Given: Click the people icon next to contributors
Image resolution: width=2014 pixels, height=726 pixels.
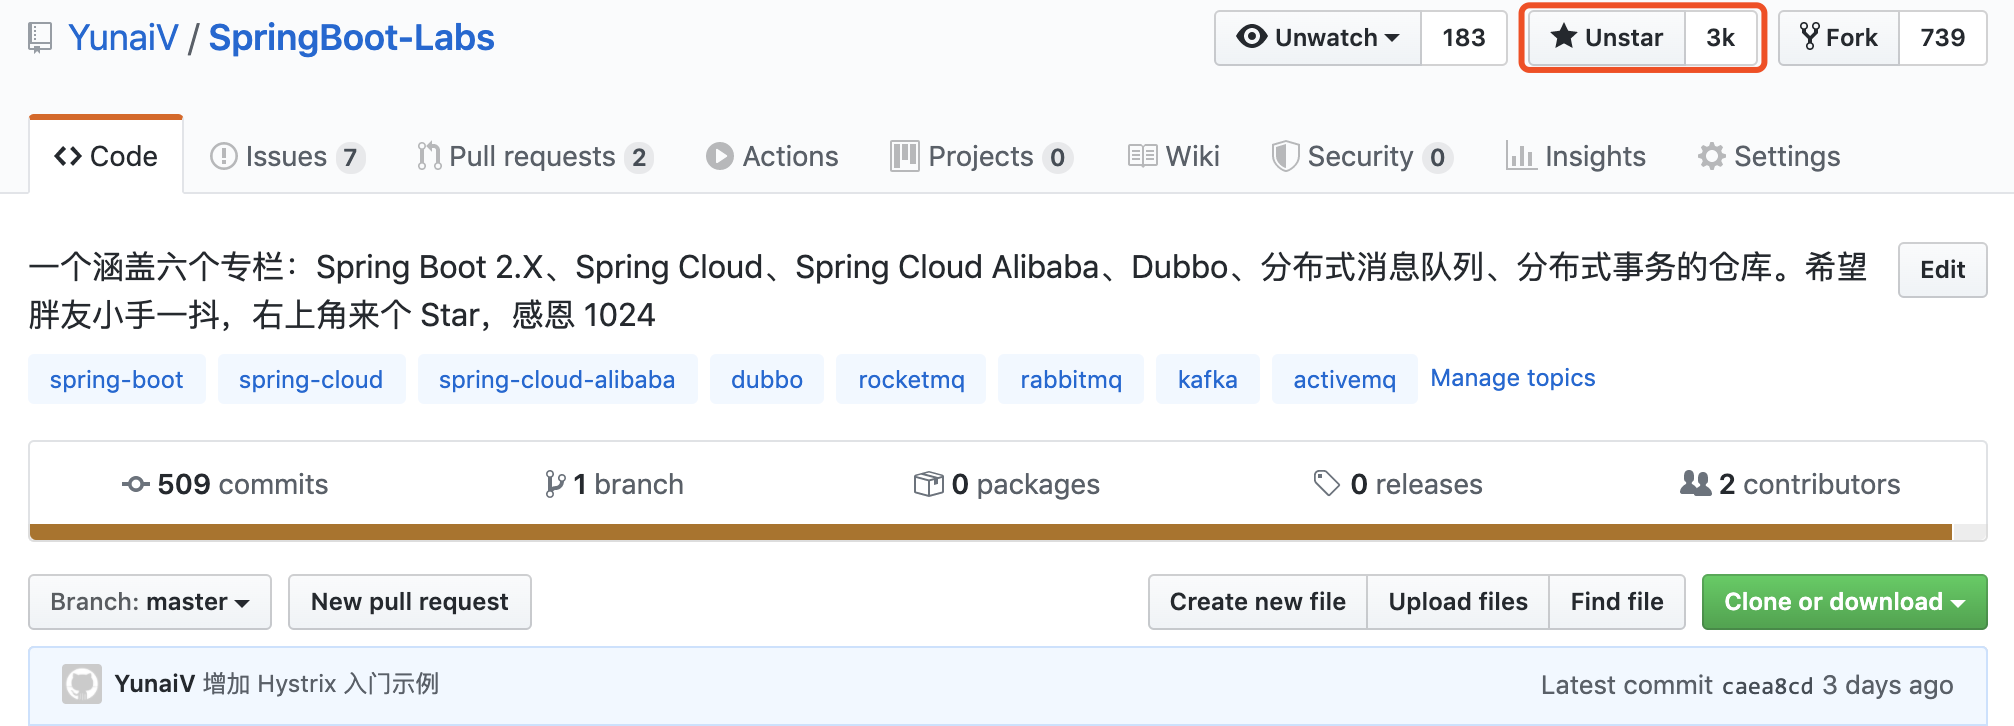Looking at the screenshot, I should point(1695,484).
